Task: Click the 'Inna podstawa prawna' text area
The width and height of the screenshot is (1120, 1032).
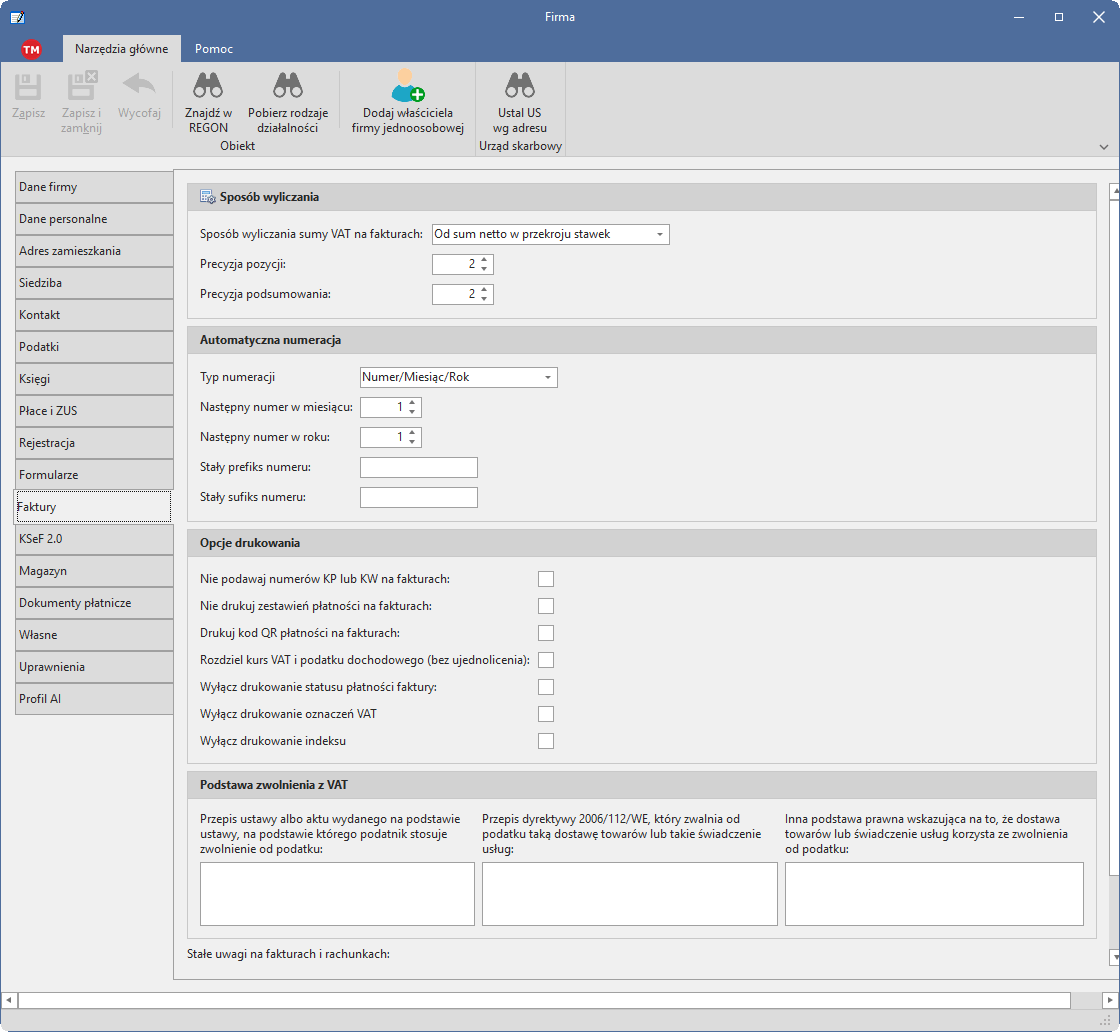Action: click(934, 894)
